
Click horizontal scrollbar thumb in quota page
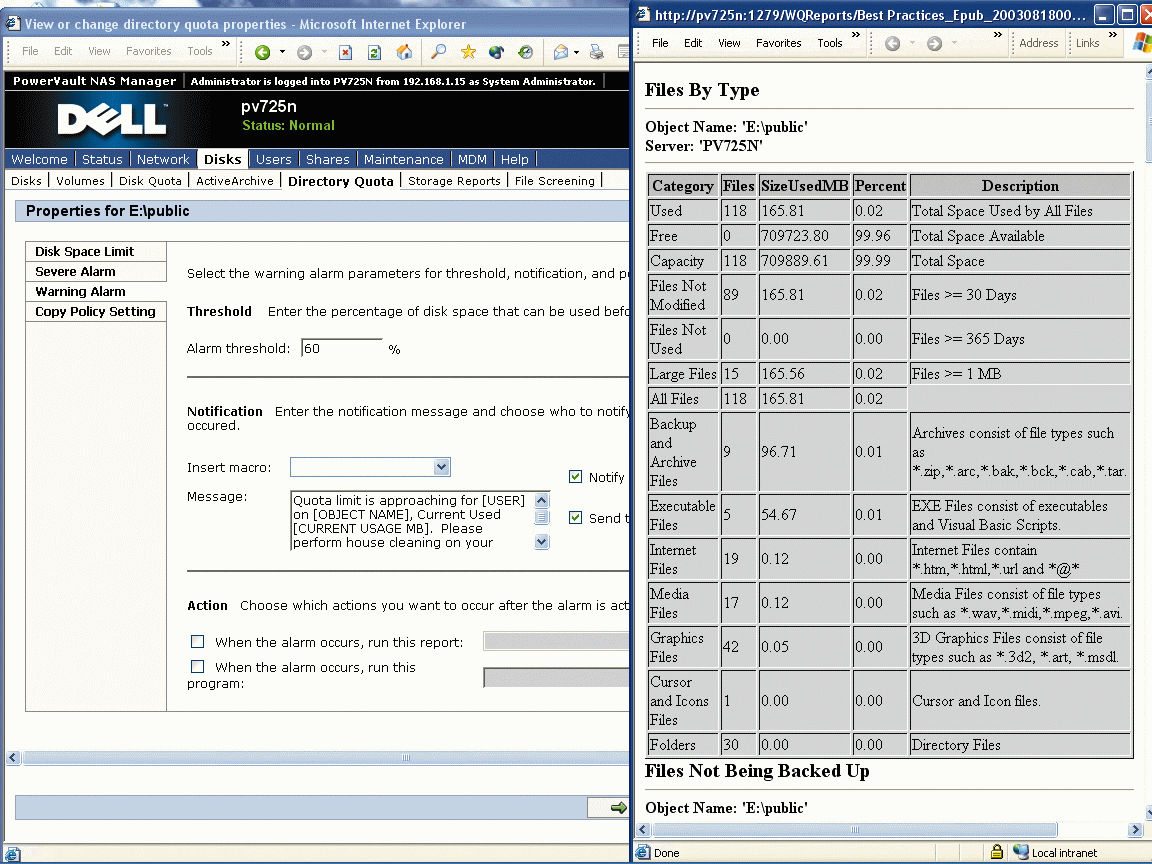point(405,757)
